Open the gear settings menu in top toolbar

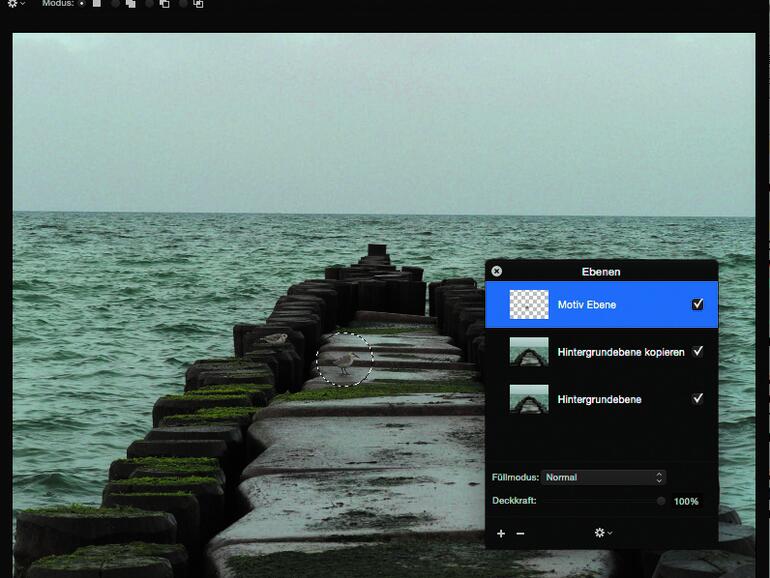pos(16,3)
